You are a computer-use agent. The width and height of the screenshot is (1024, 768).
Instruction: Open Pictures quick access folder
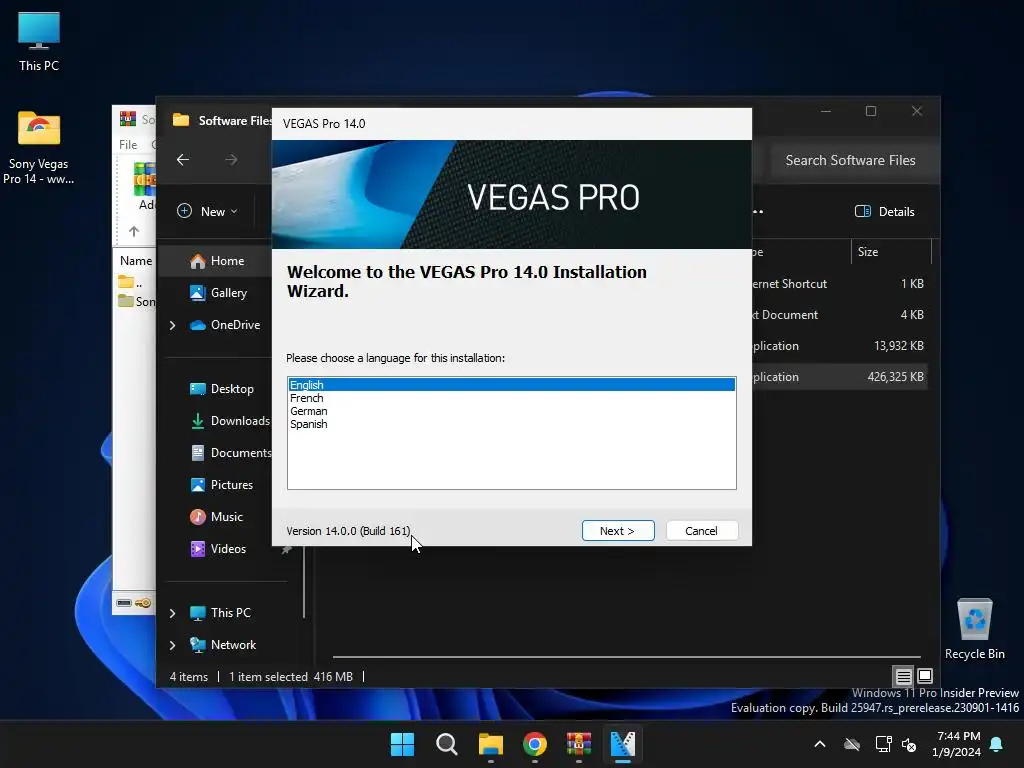221,485
